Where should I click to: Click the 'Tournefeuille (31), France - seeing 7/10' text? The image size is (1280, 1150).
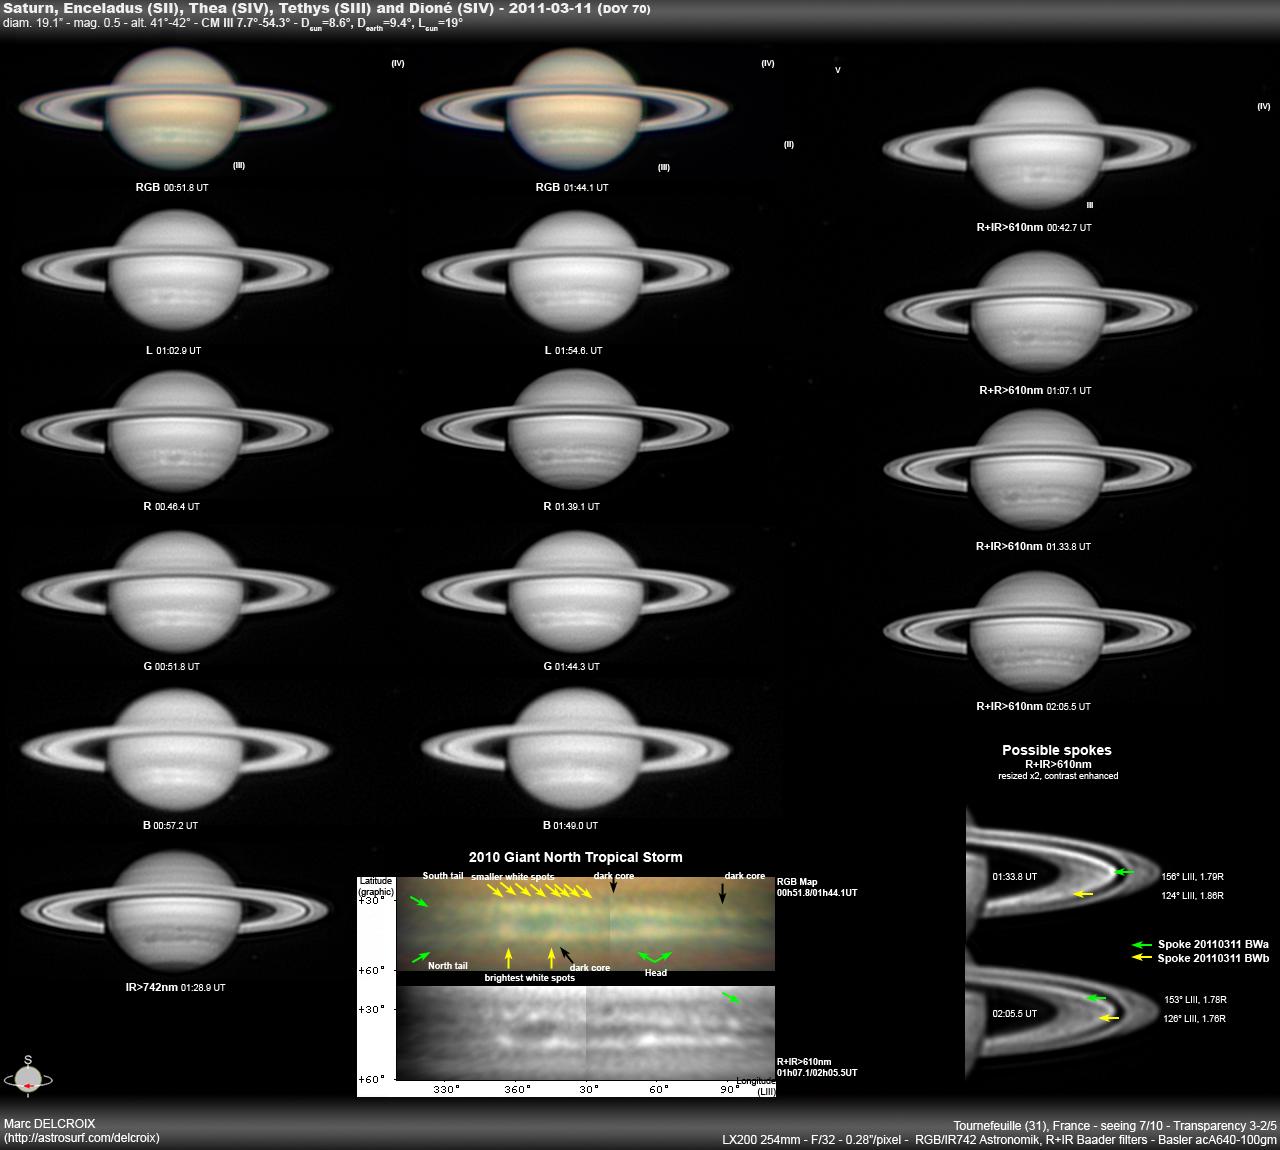pos(1115,1125)
